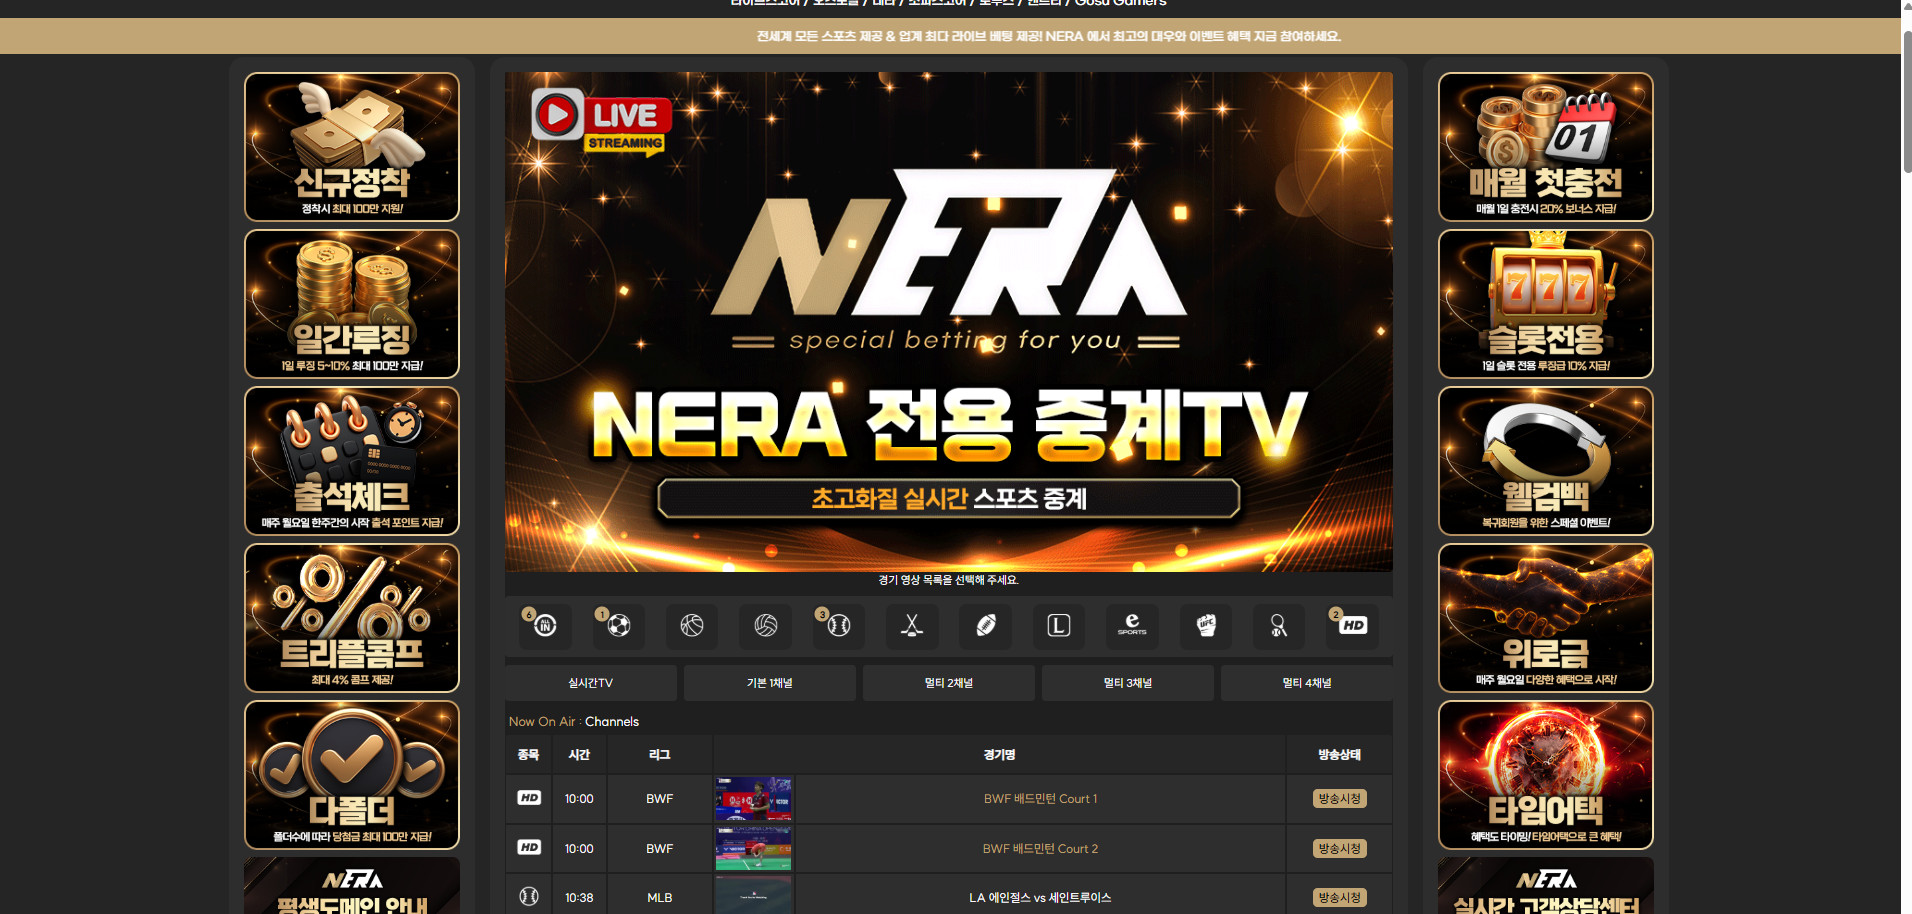Filter streams by the volleyball icon
The height and width of the screenshot is (914, 1912).
coord(766,625)
